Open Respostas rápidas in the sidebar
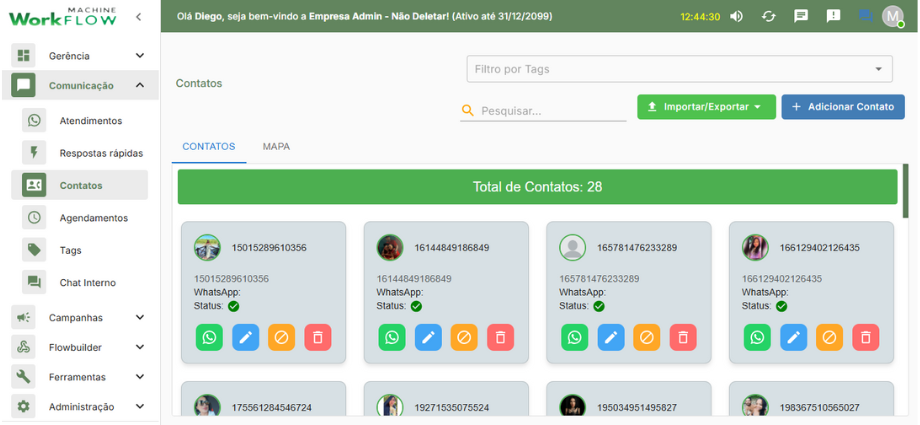920x425 pixels. 100,153
